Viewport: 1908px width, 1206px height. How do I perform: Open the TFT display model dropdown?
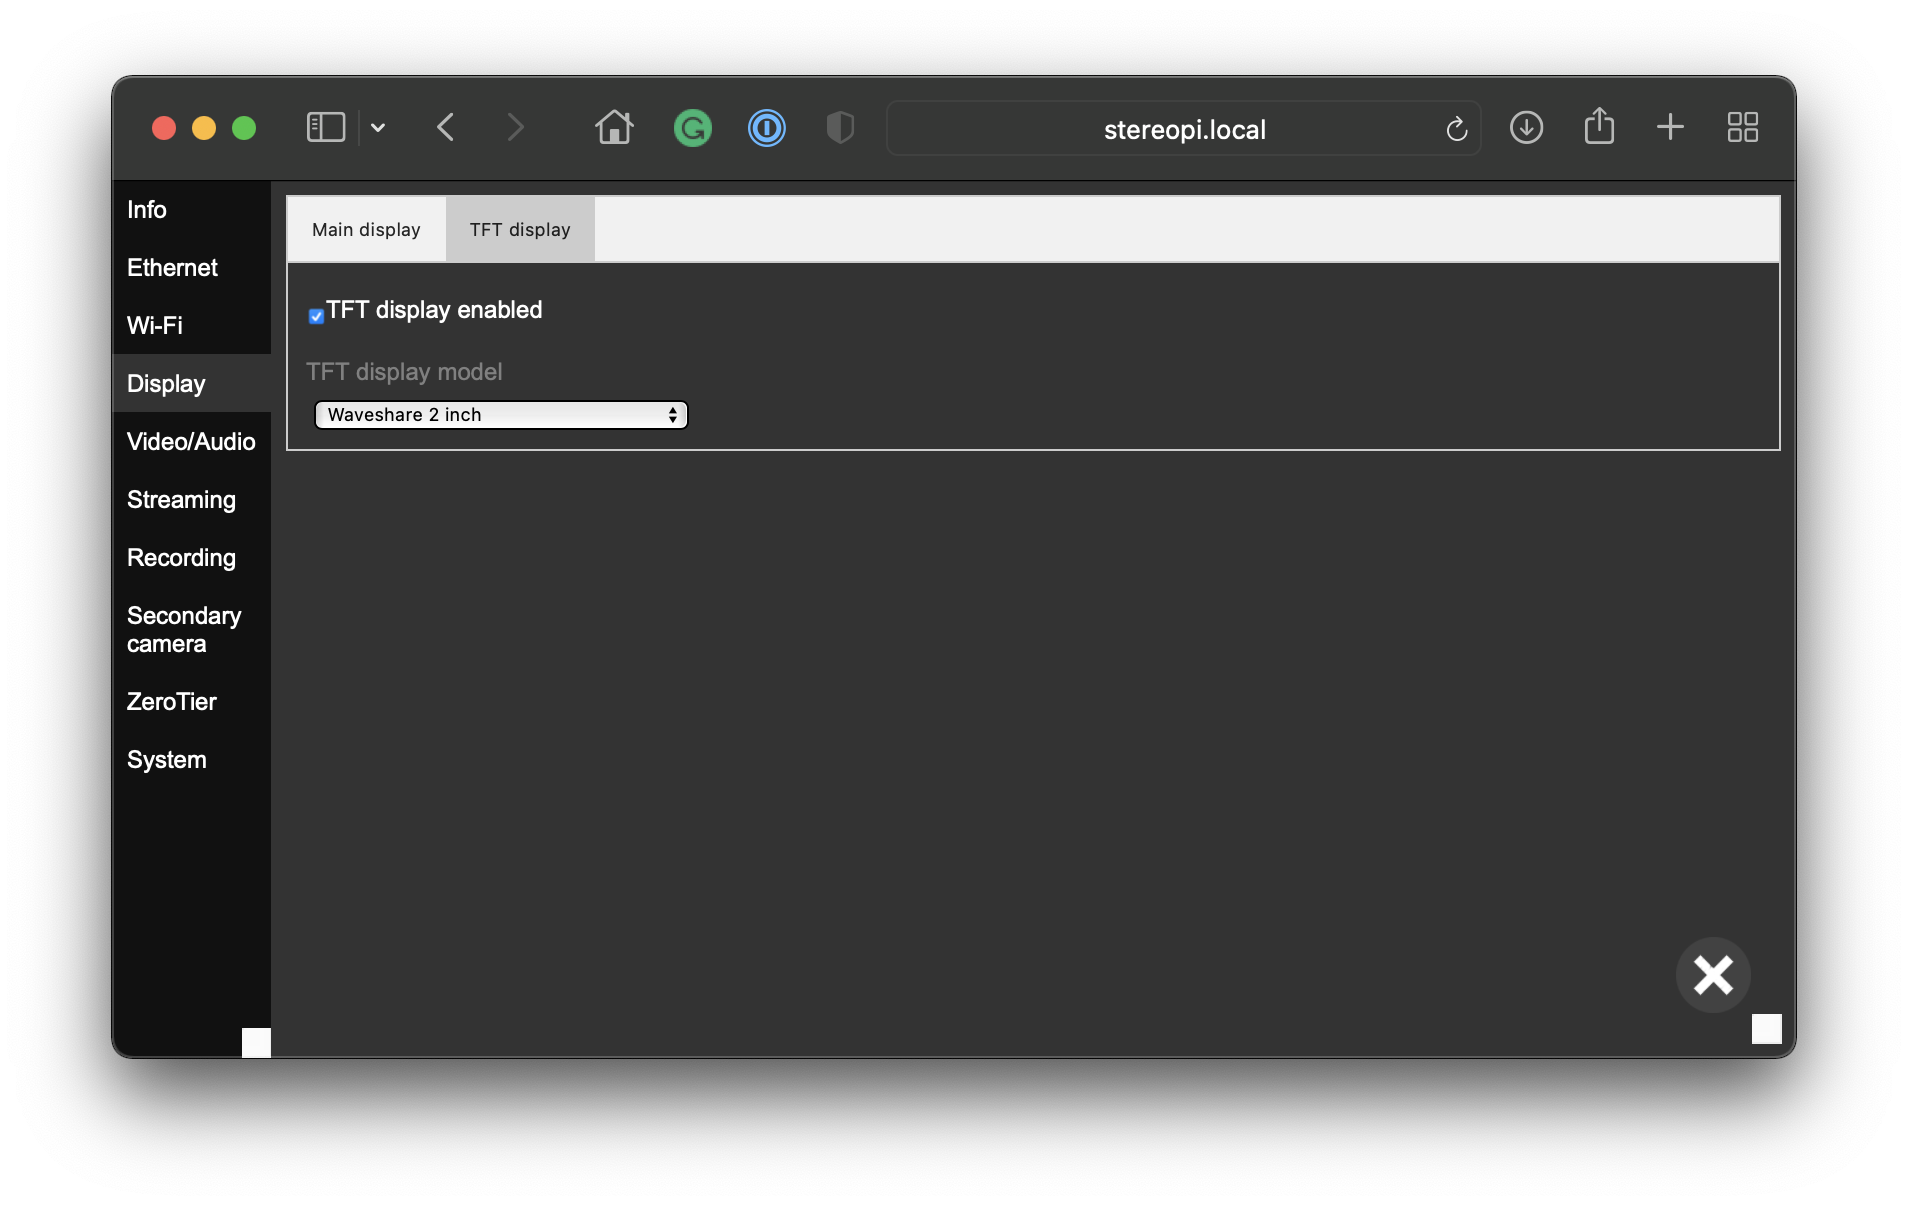[x=501, y=415]
